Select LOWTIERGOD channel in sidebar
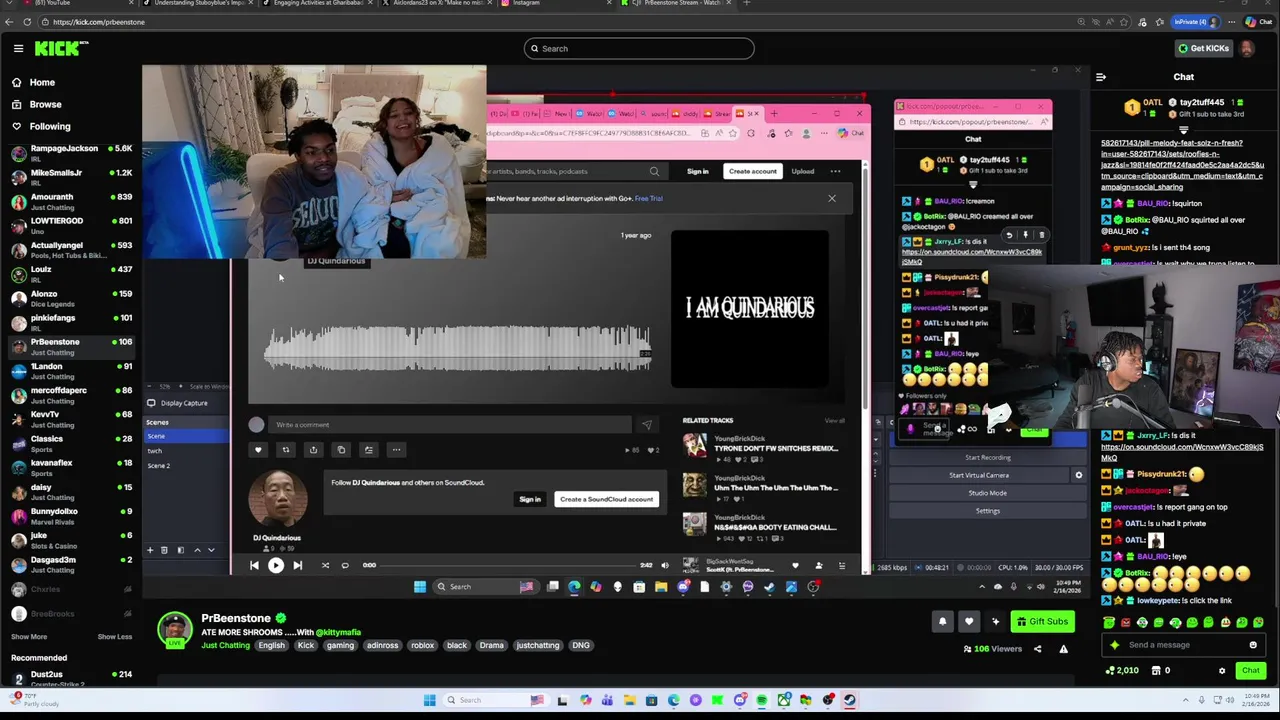1280x720 pixels. point(70,225)
